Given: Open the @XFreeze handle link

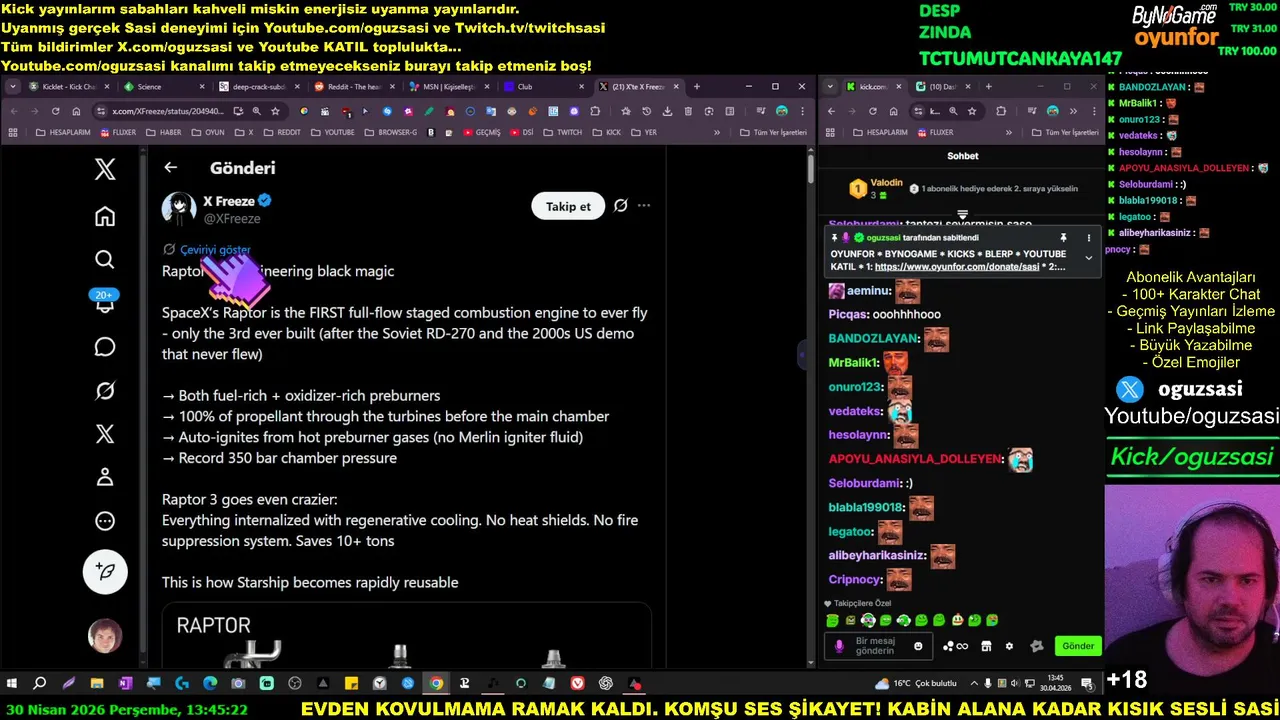Looking at the screenshot, I should click(x=232, y=218).
